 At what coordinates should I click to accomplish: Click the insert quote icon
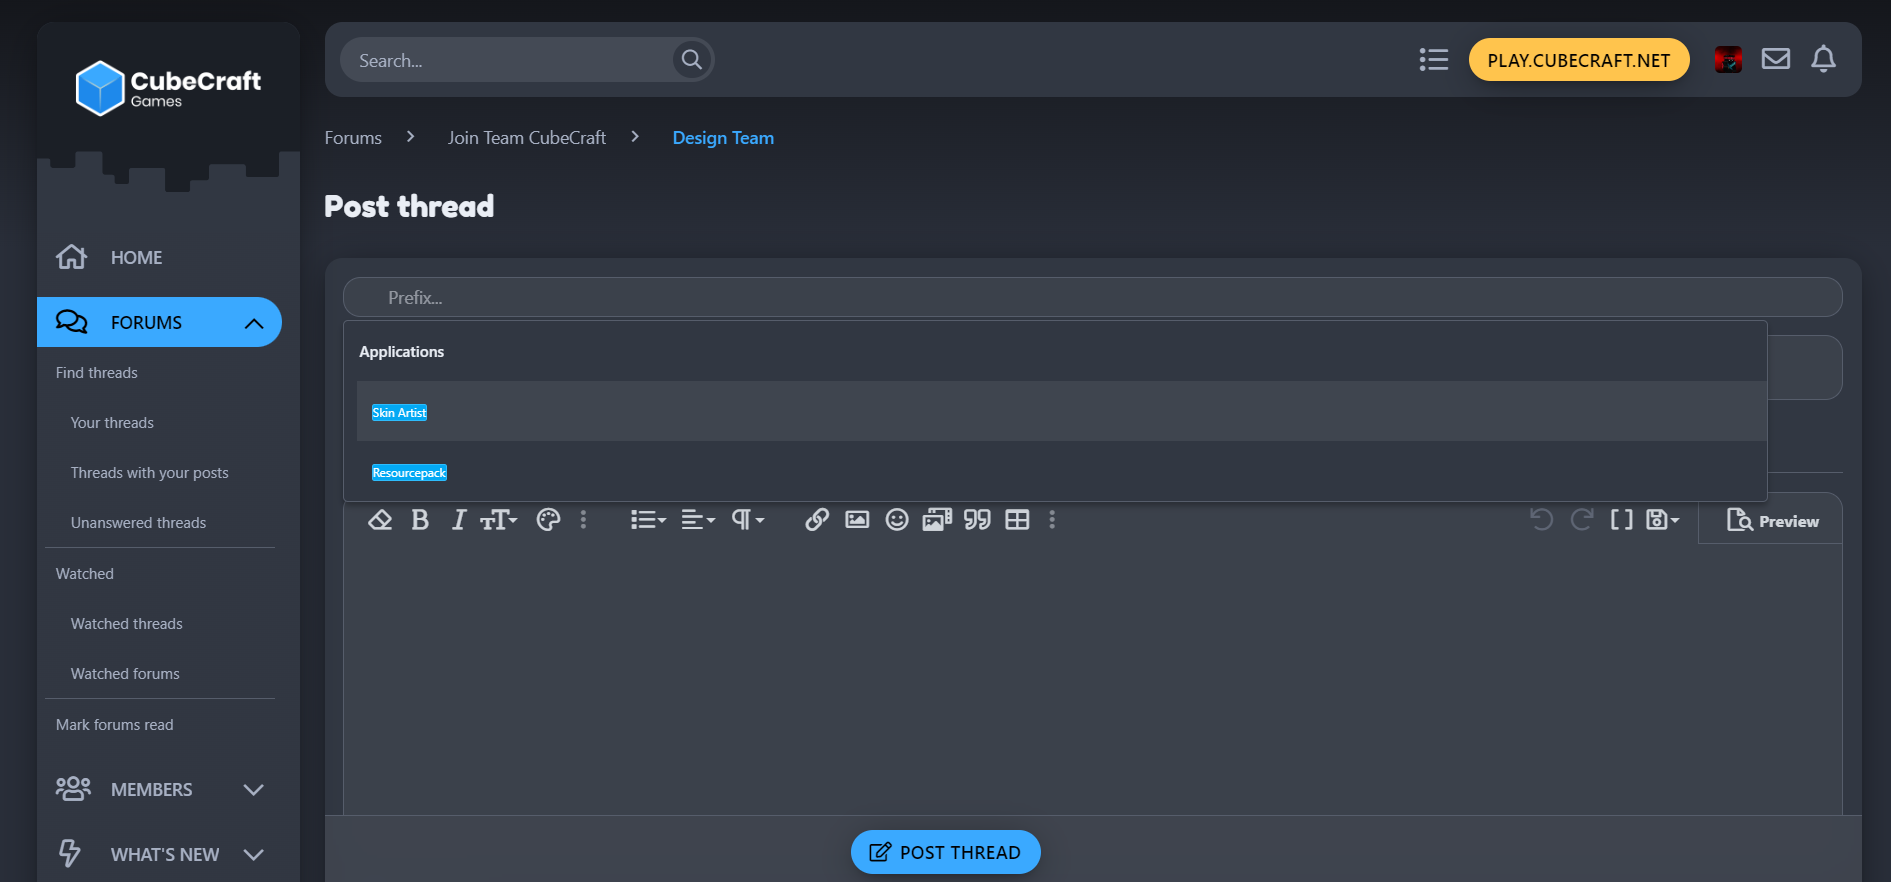point(977,519)
